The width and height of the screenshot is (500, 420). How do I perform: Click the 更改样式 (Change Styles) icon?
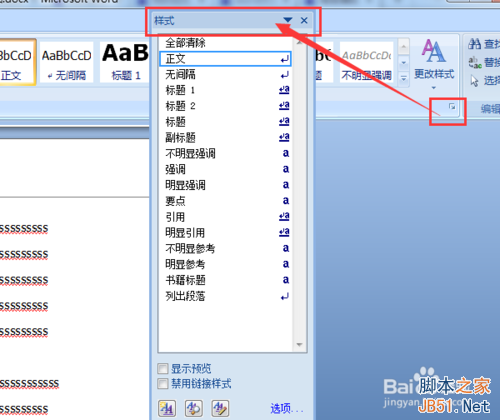[434, 51]
